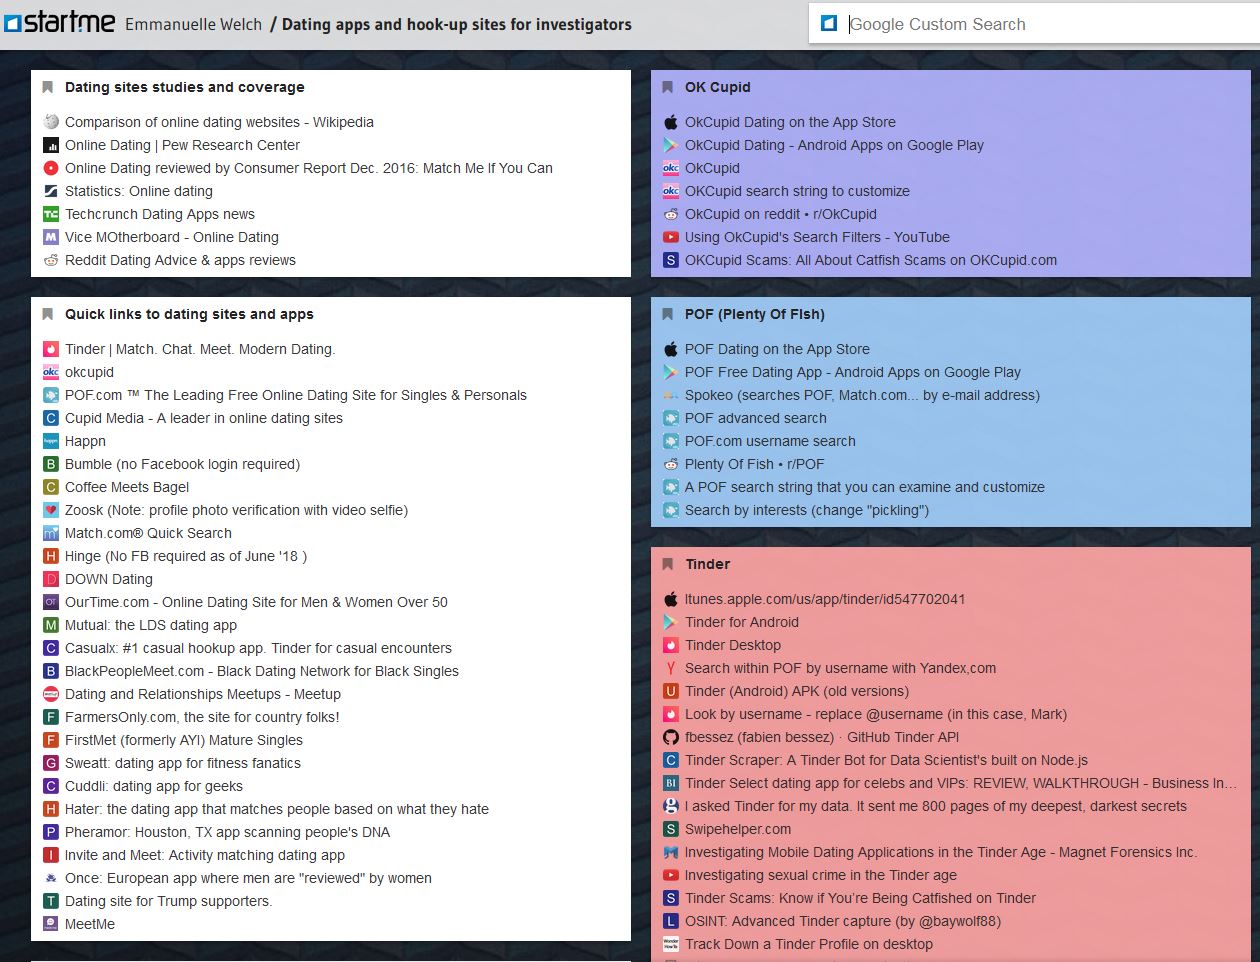Open Dating site for Trump supporters link
Screen dimensions: 1260x962
click(168, 901)
